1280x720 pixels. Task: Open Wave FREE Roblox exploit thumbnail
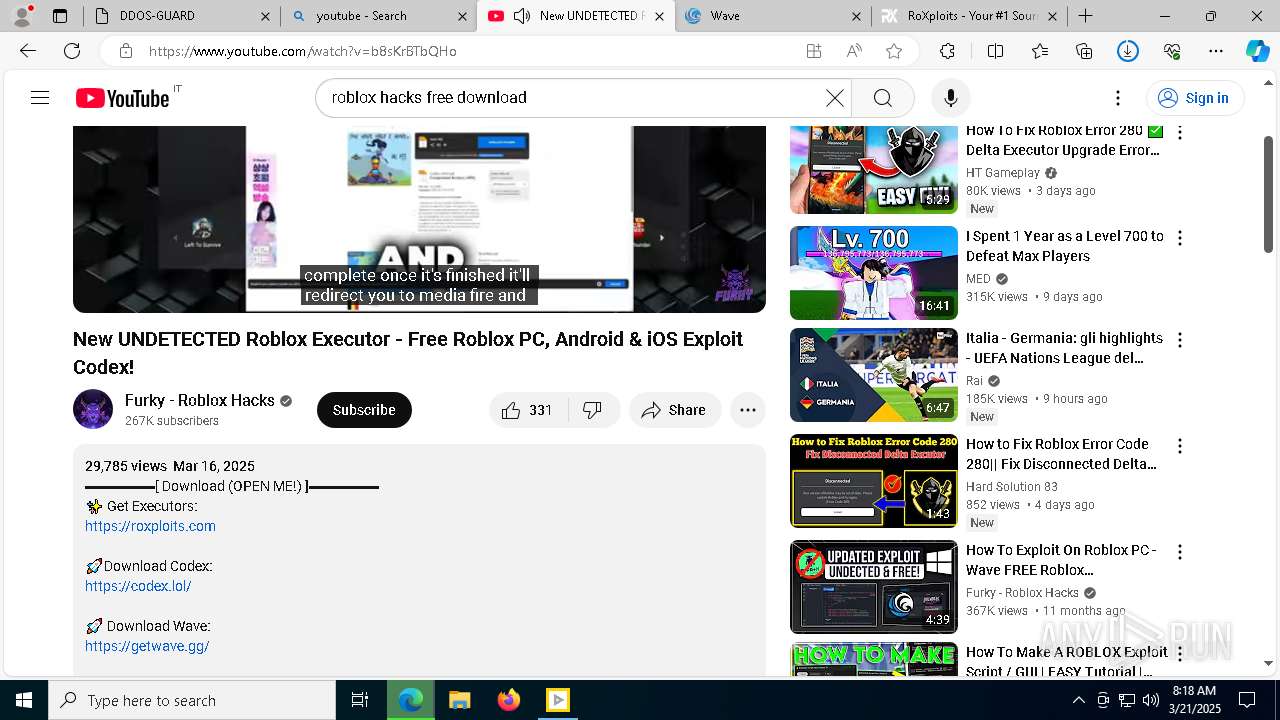tap(874, 587)
